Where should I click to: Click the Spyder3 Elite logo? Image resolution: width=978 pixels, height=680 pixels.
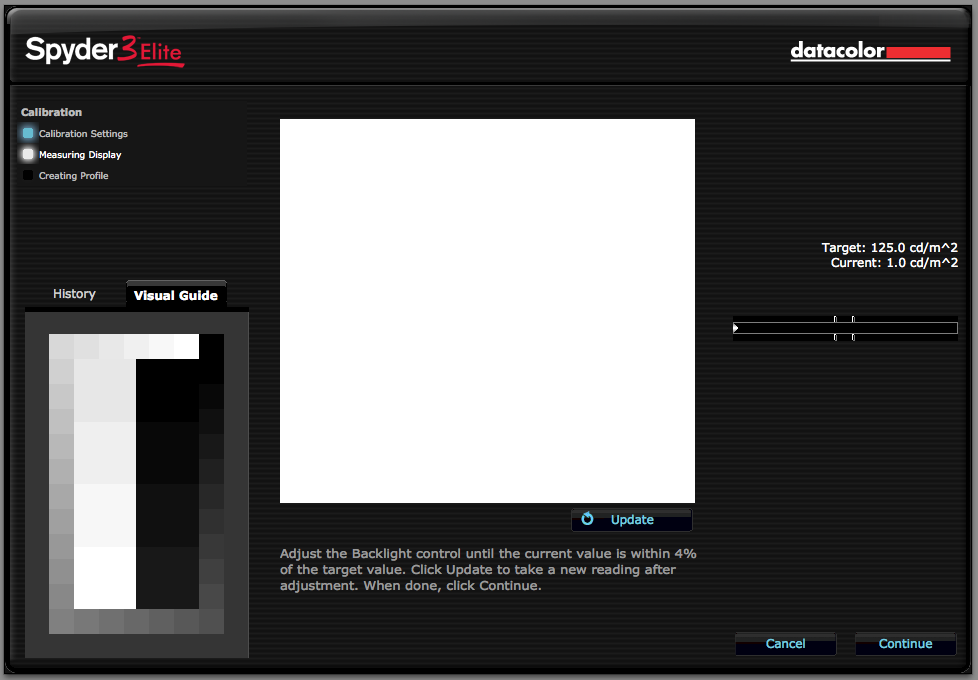(x=105, y=51)
